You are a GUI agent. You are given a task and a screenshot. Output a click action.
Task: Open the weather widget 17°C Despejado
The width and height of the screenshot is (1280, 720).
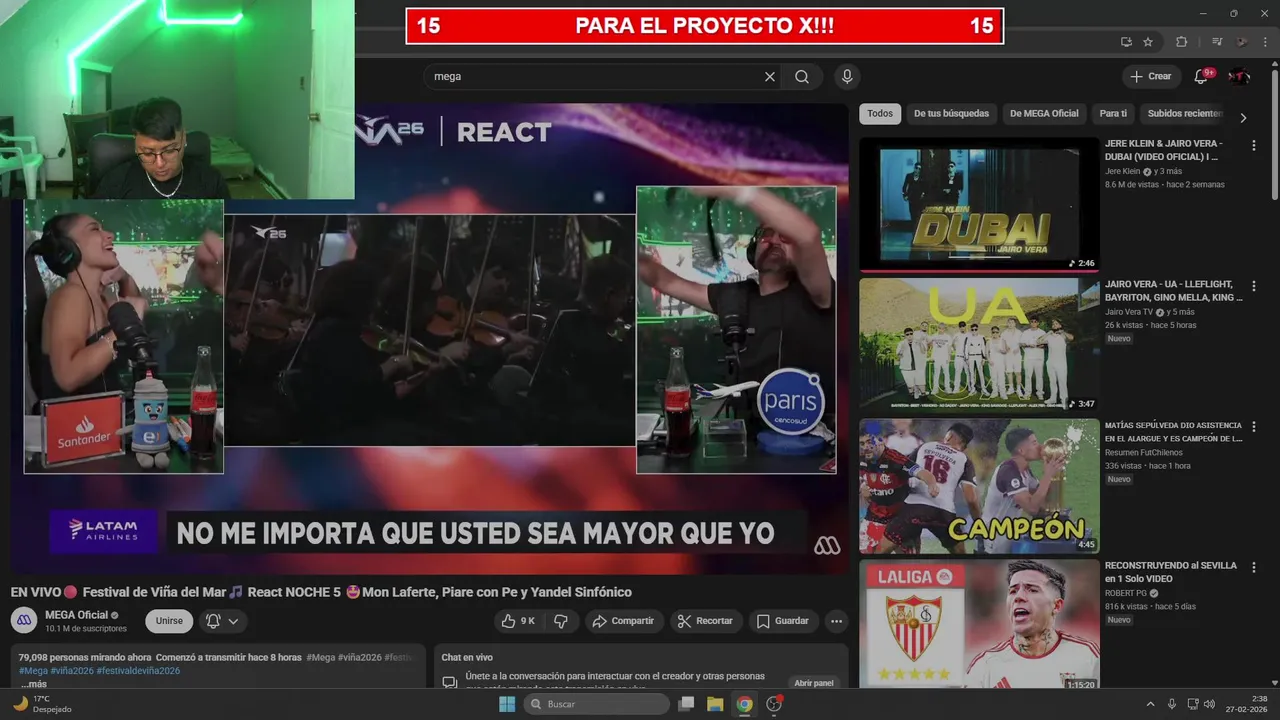(x=42, y=704)
